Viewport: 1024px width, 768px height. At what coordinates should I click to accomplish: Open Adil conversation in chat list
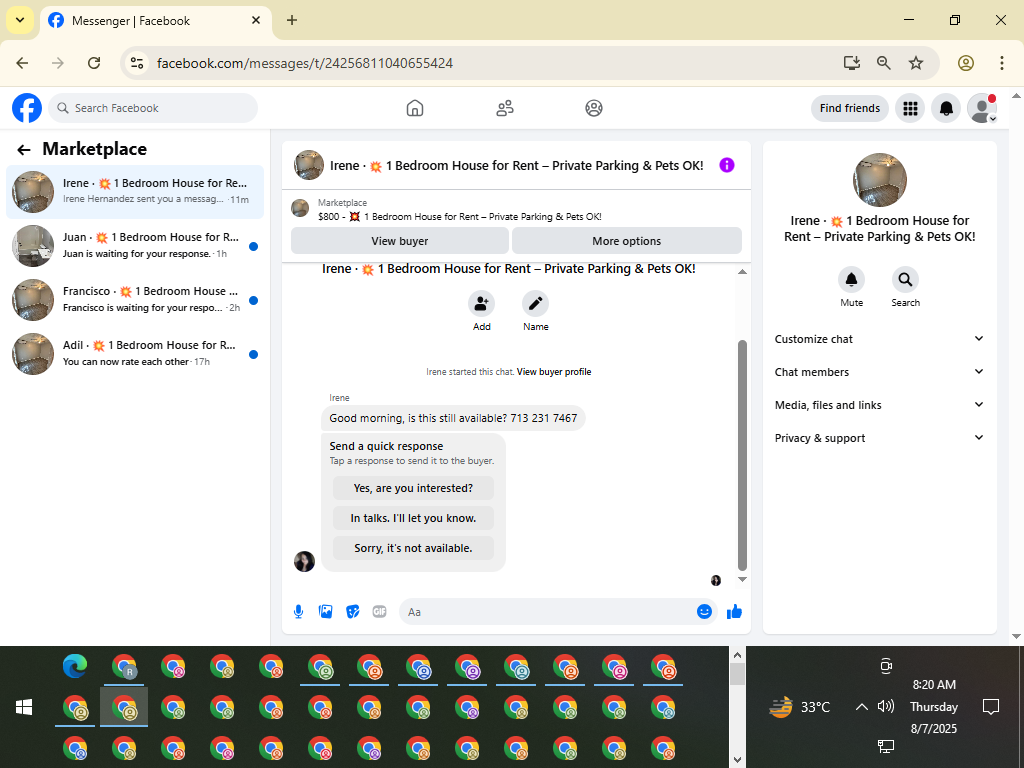click(135, 354)
